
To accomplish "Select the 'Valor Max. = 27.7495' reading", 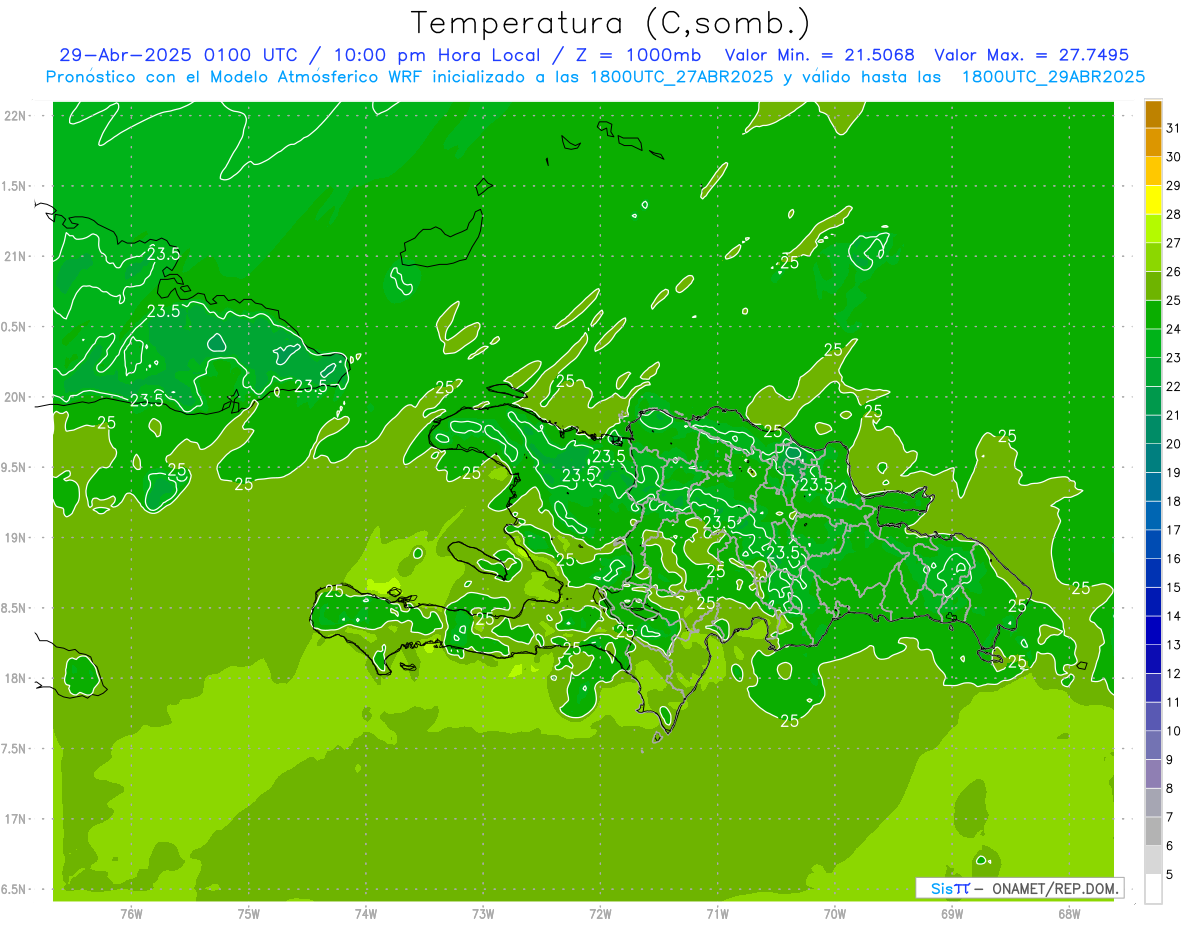I will click(1031, 55).
